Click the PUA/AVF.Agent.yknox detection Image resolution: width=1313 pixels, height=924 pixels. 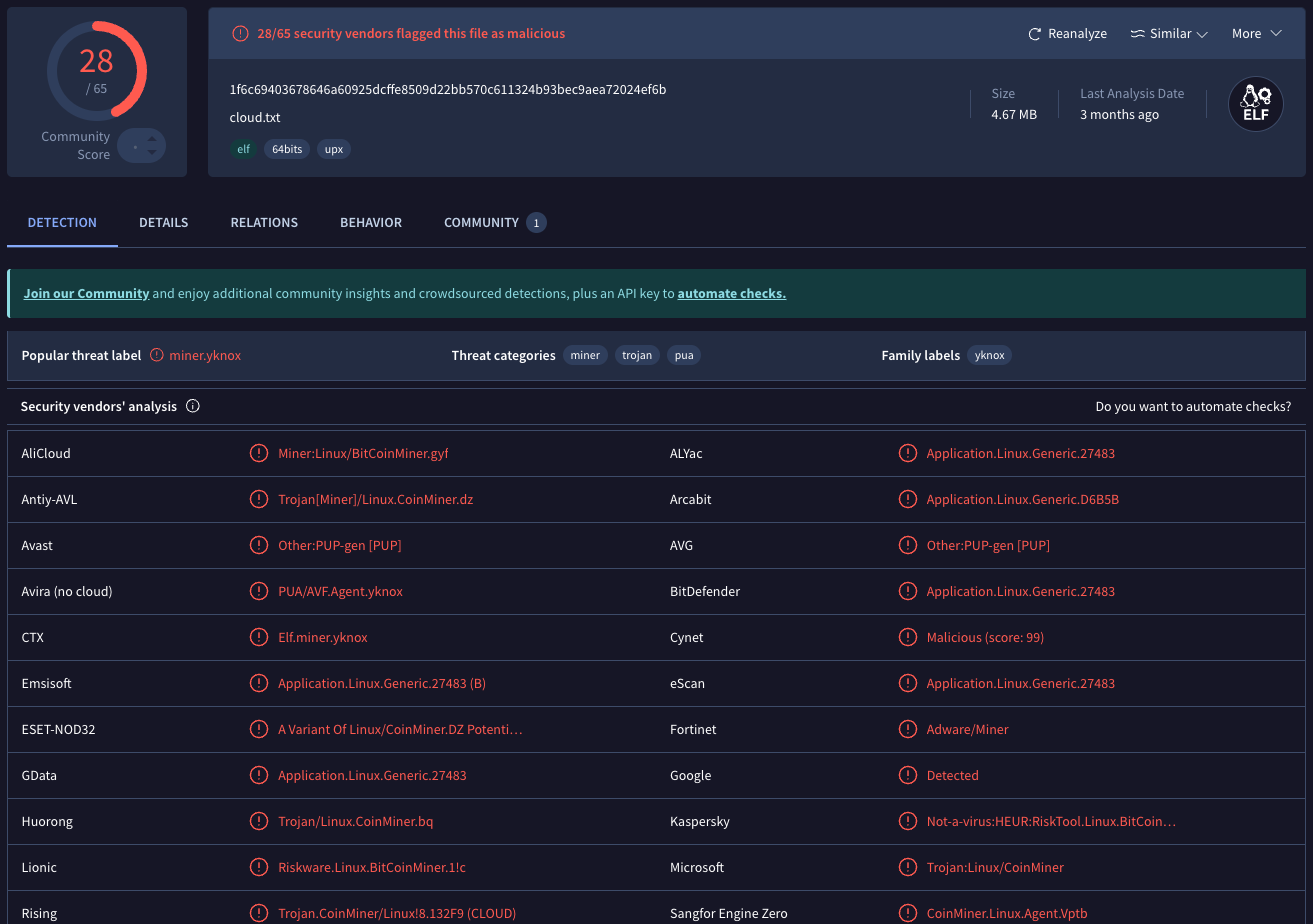tap(341, 591)
